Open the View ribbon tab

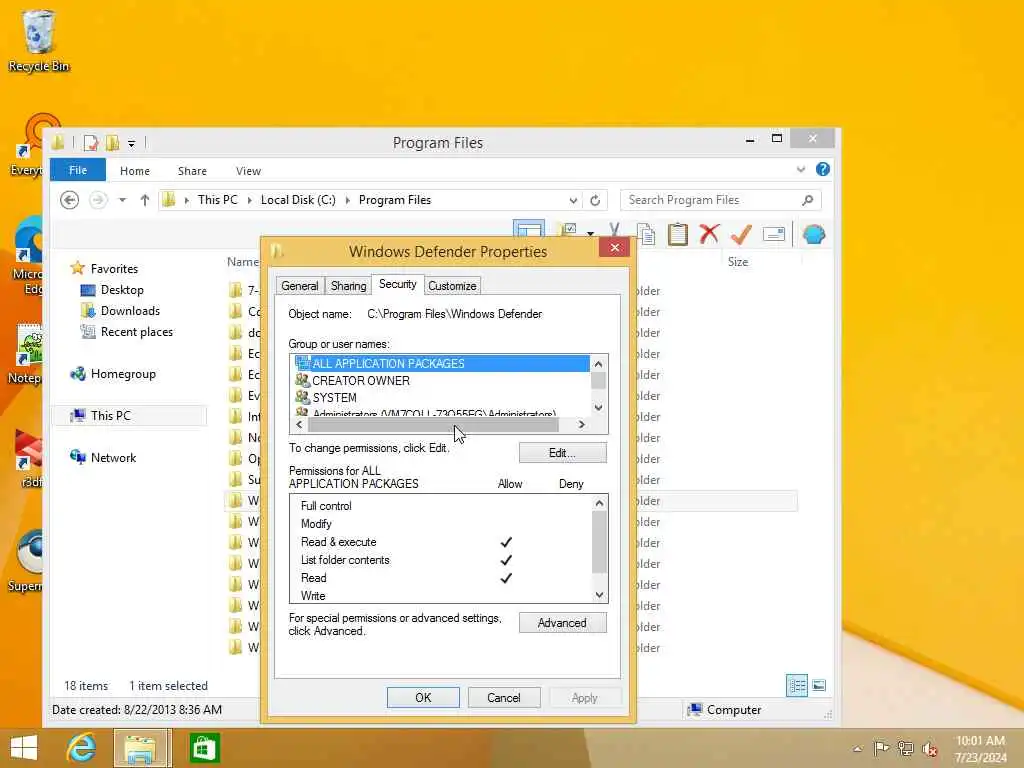point(248,170)
